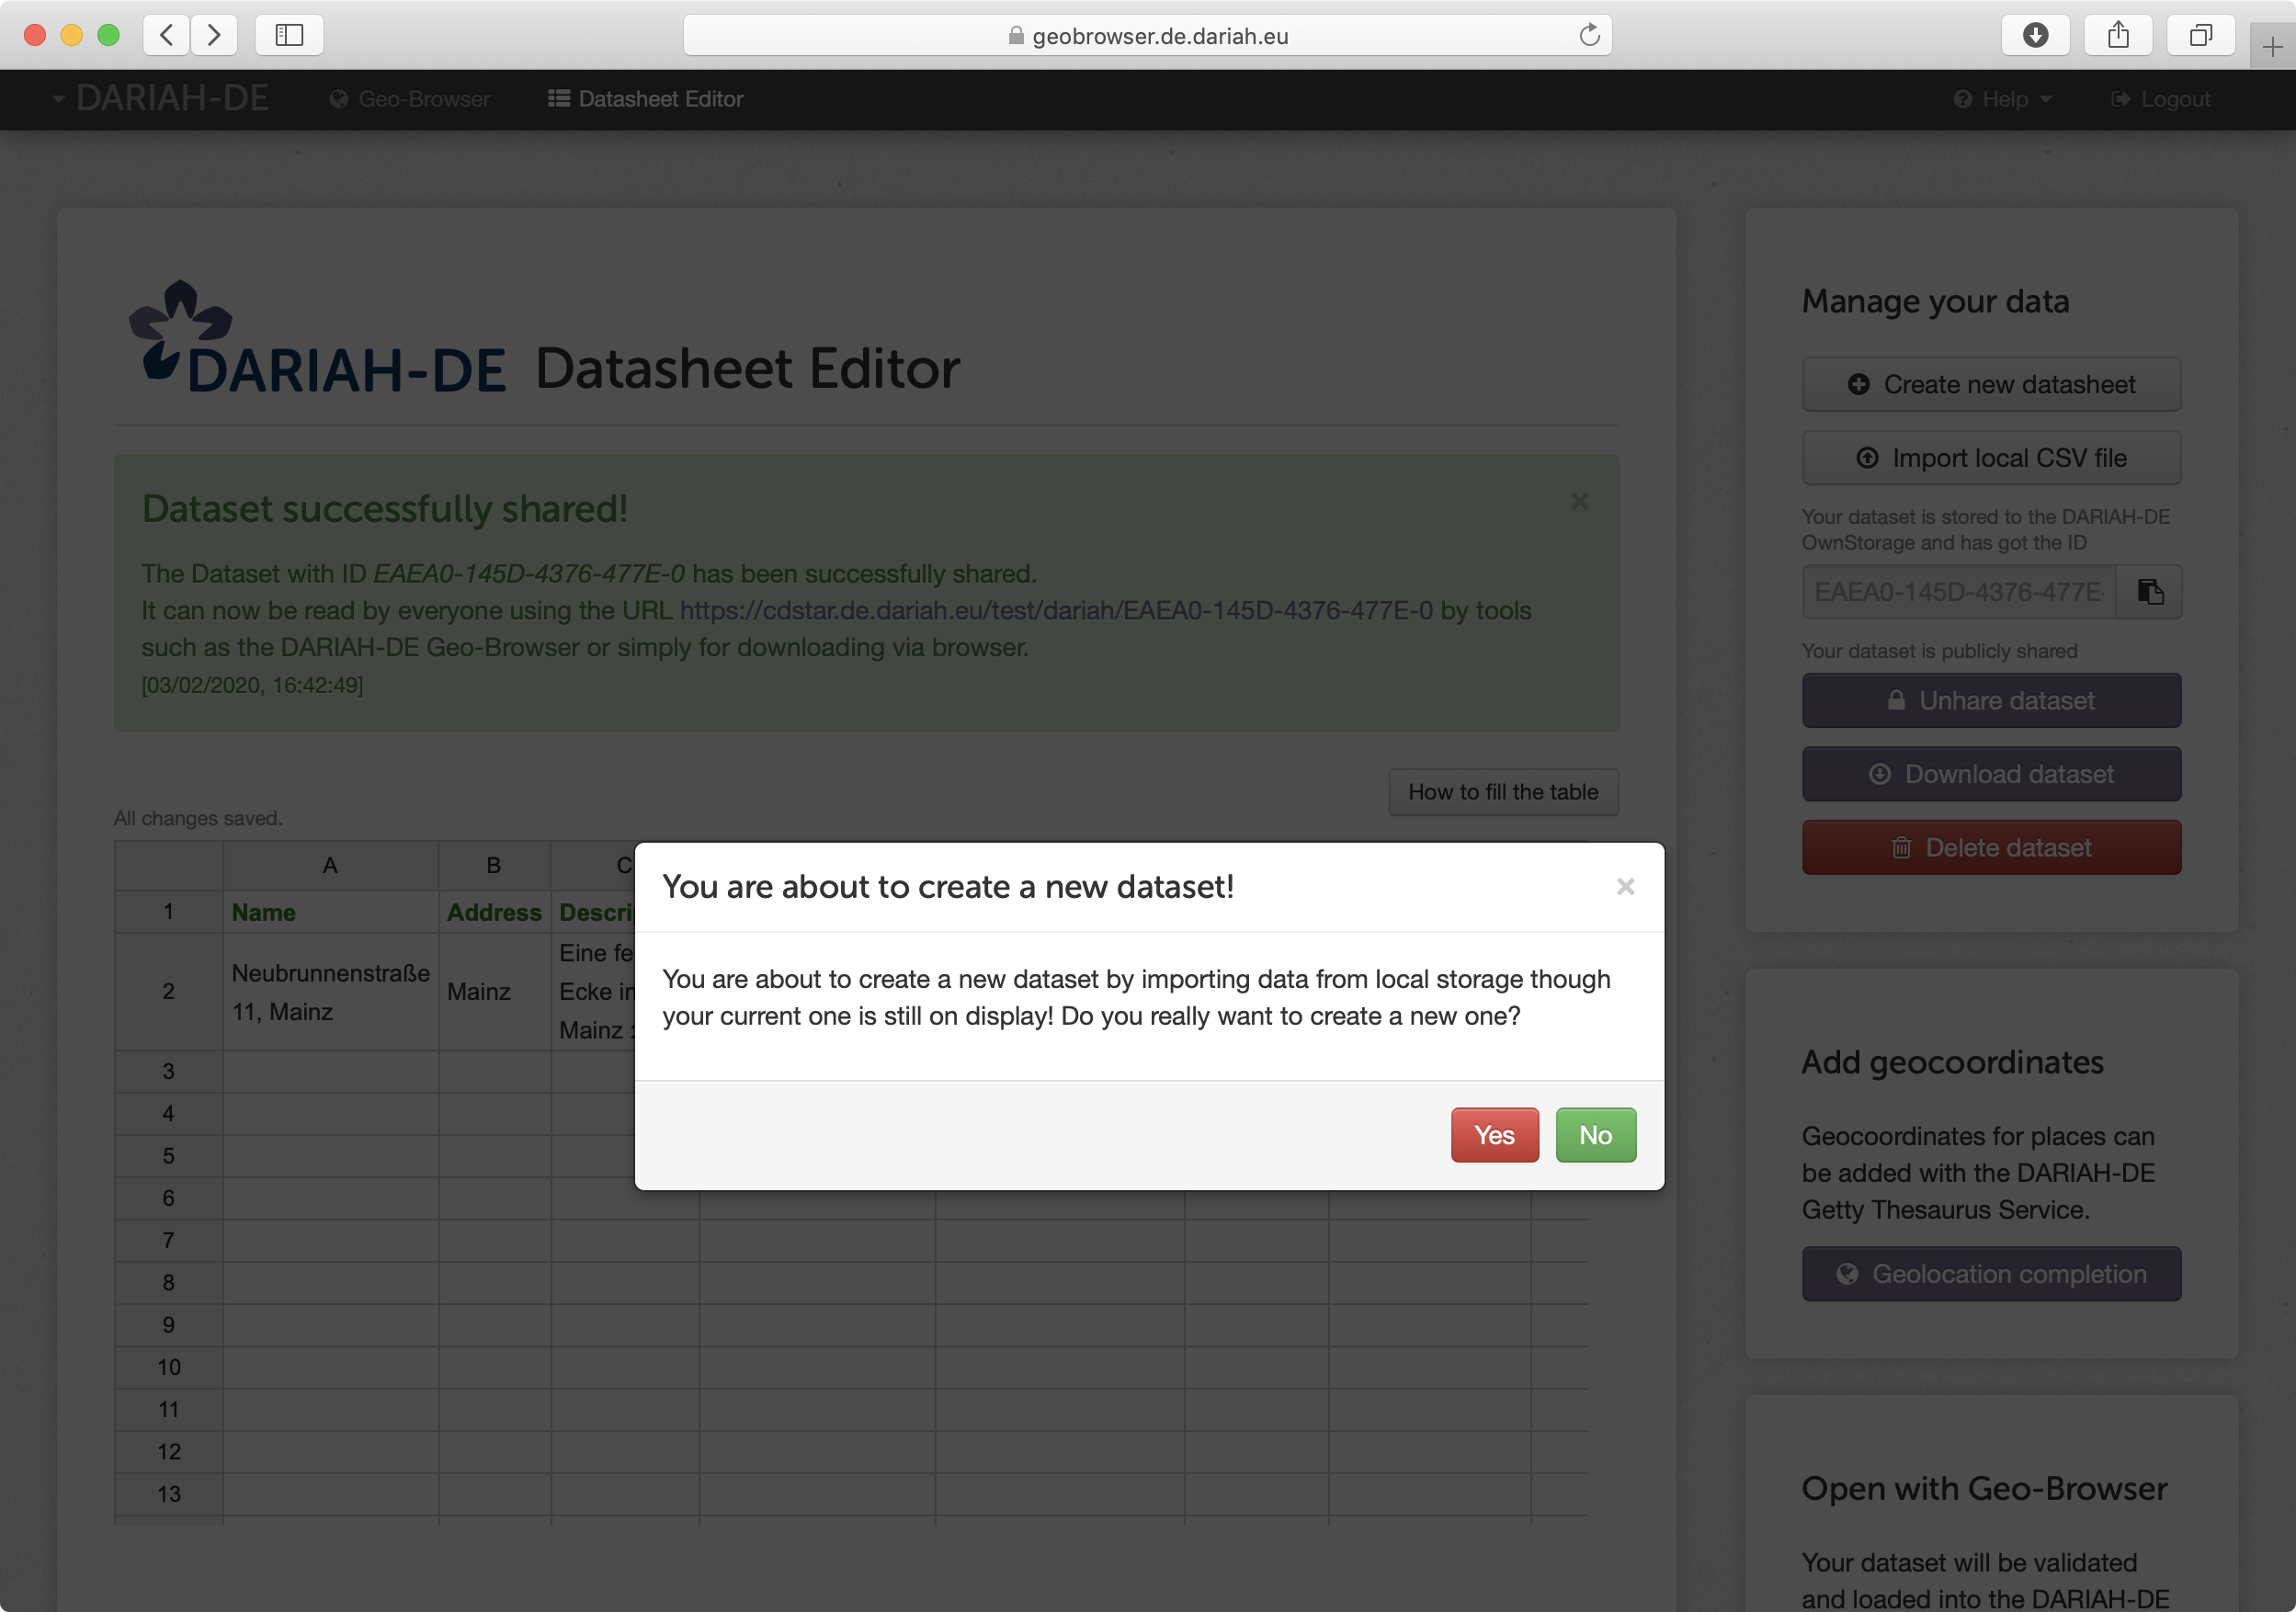
Task: Open Safari downloads icon
Action: [x=2035, y=35]
